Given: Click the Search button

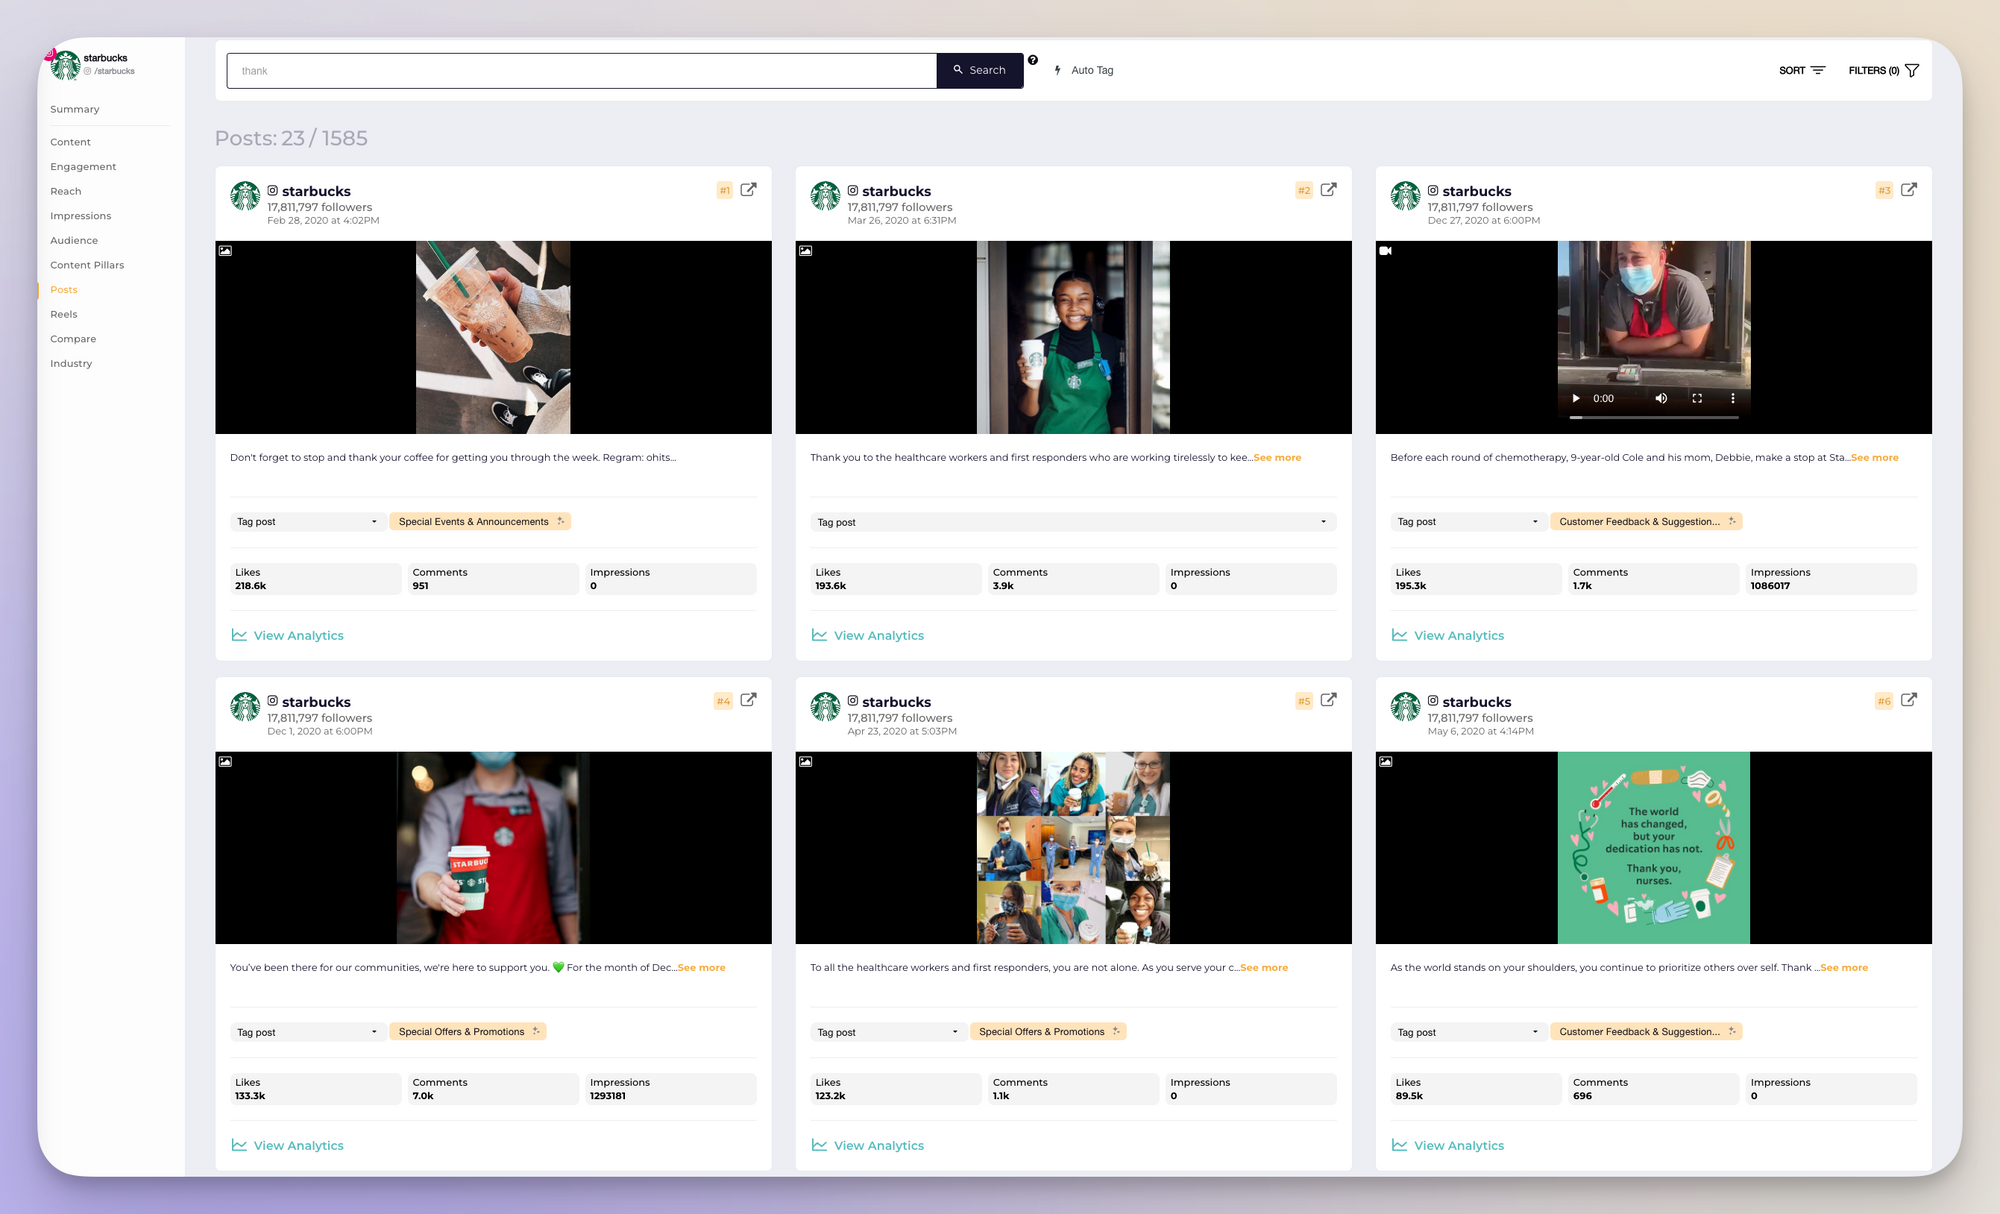Looking at the screenshot, I should [x=980, y=71].
